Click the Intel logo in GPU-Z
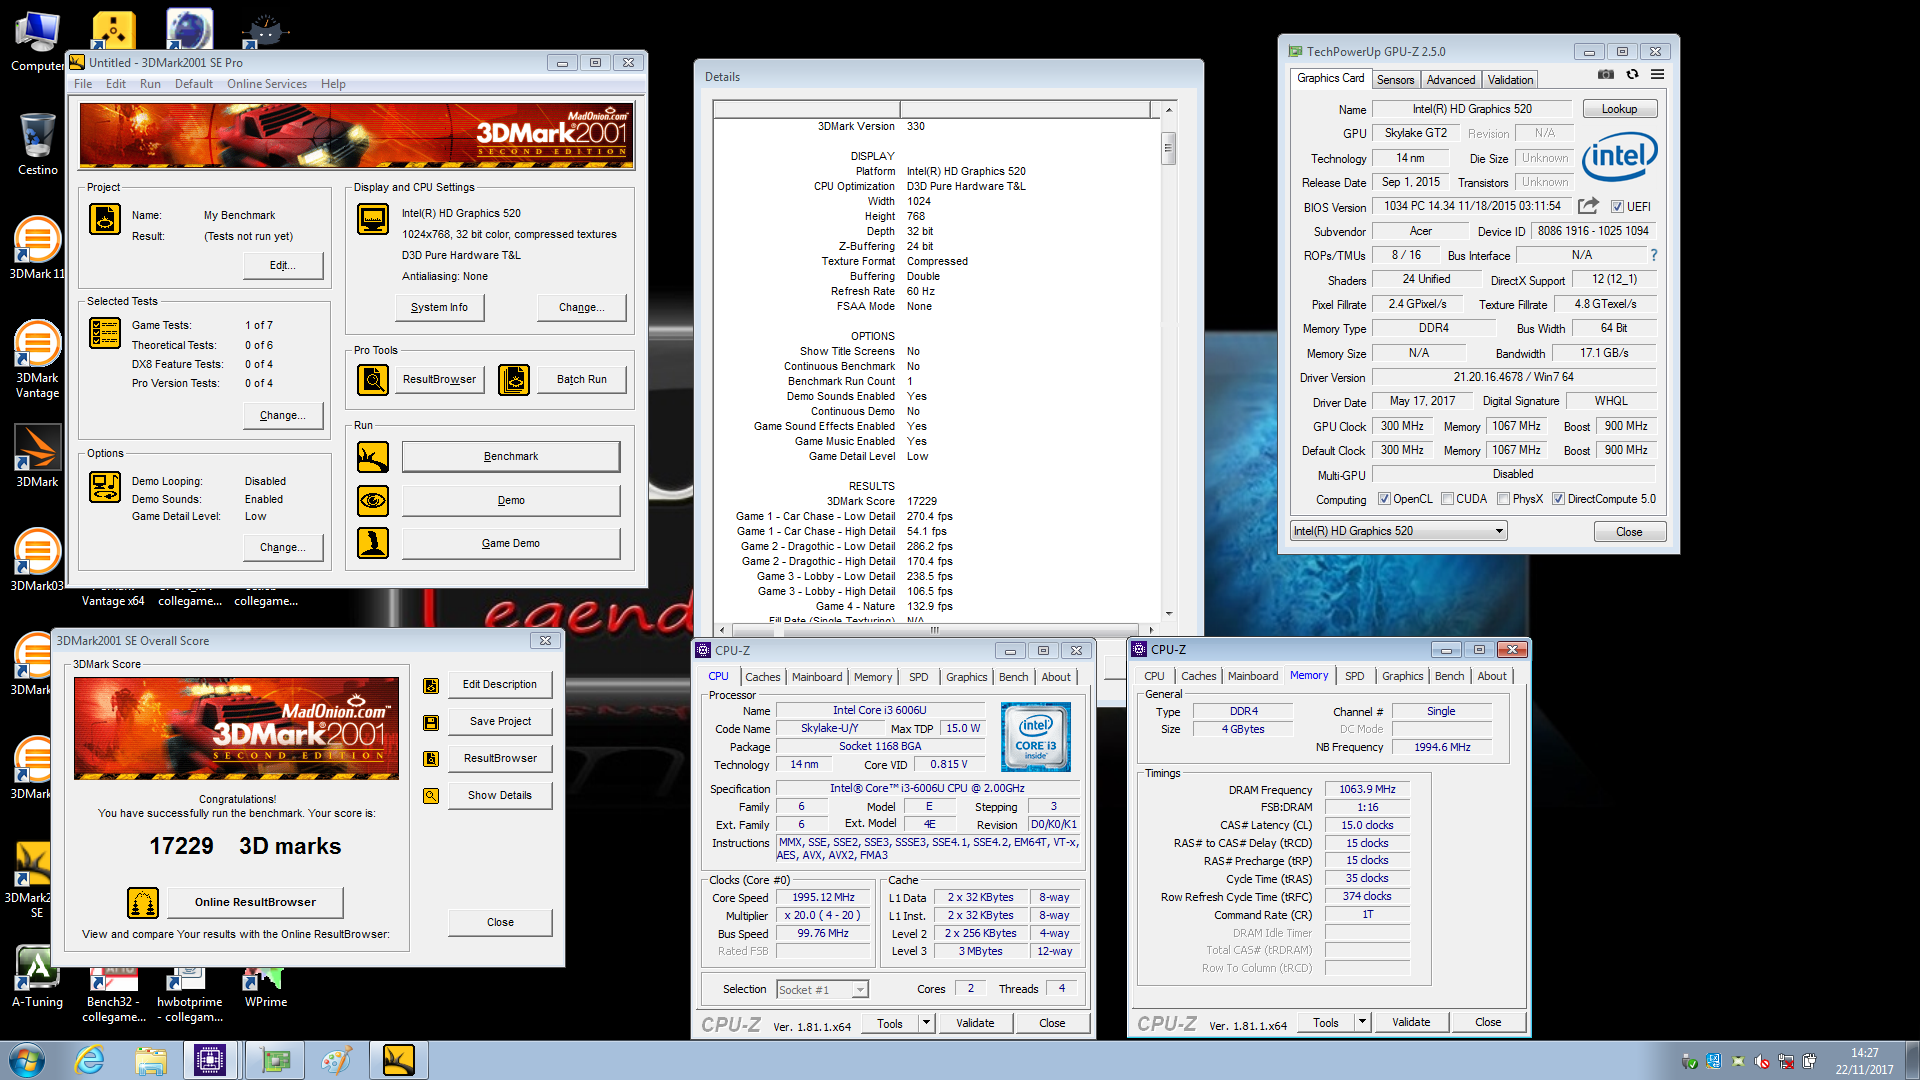 tap(1619, 157)
